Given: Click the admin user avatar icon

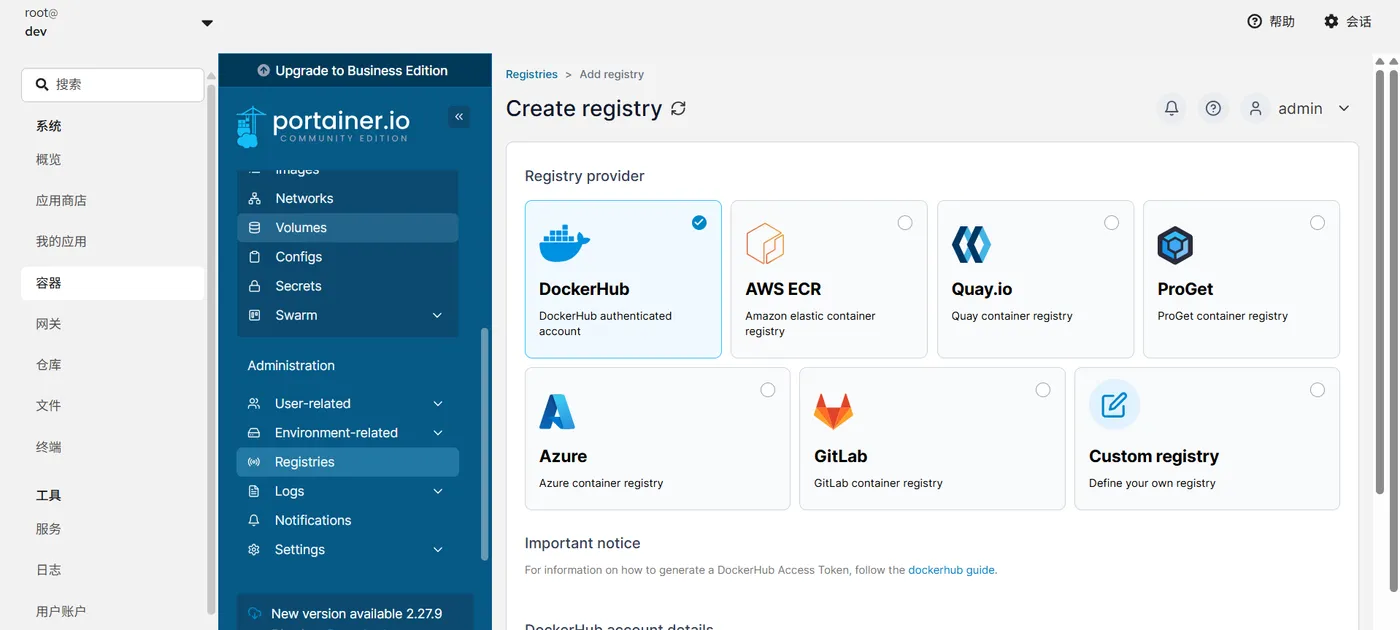Looking at the screenshot, I should [1255, 108].
